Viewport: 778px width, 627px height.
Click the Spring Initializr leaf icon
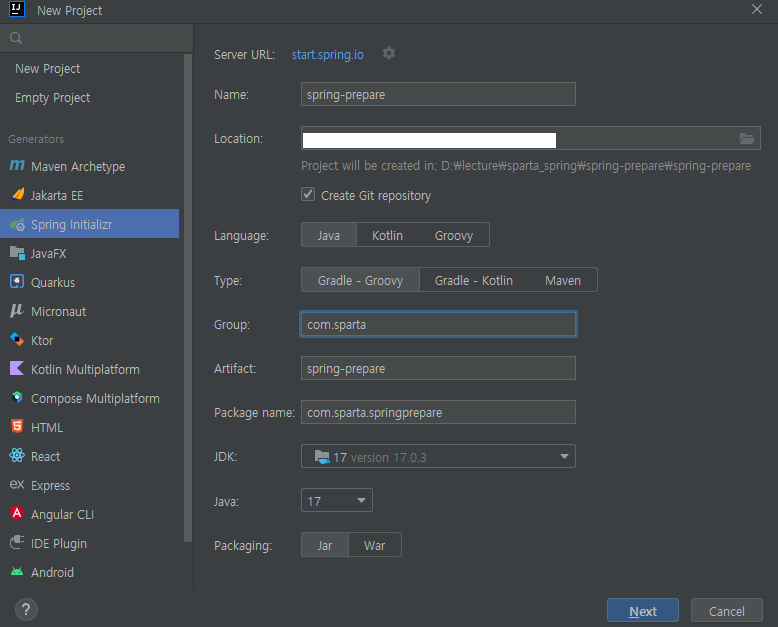(17, 224)
